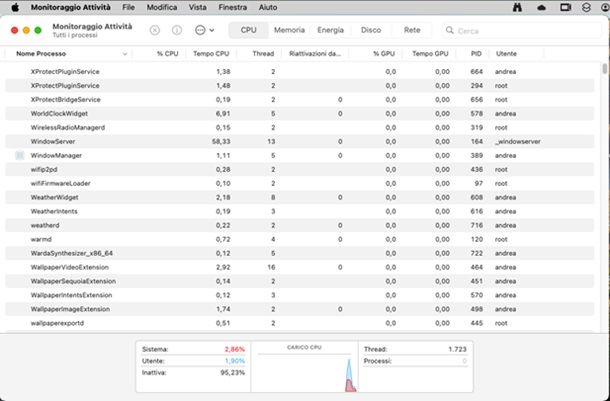The image size is (610, 401).
Task: Open the Monitoraggio Attività app menu
Action: pyautogui.click(x=71, y=7)
